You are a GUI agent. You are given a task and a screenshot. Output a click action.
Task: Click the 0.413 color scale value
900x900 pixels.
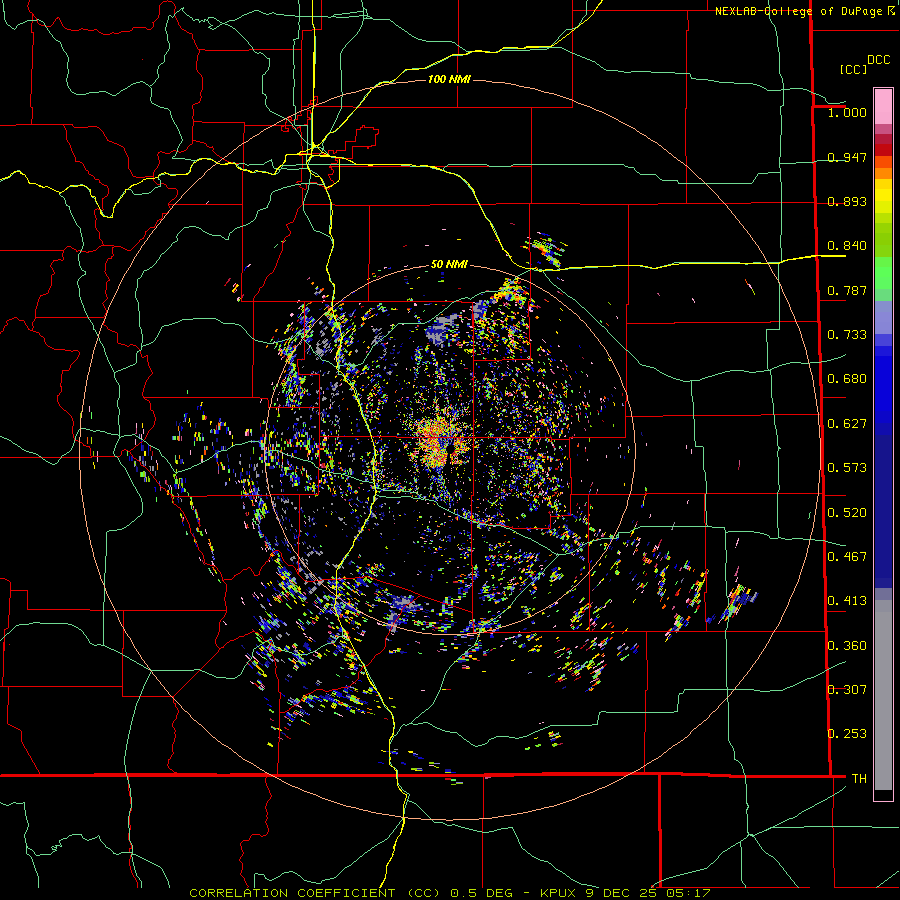tap(847, 601)
